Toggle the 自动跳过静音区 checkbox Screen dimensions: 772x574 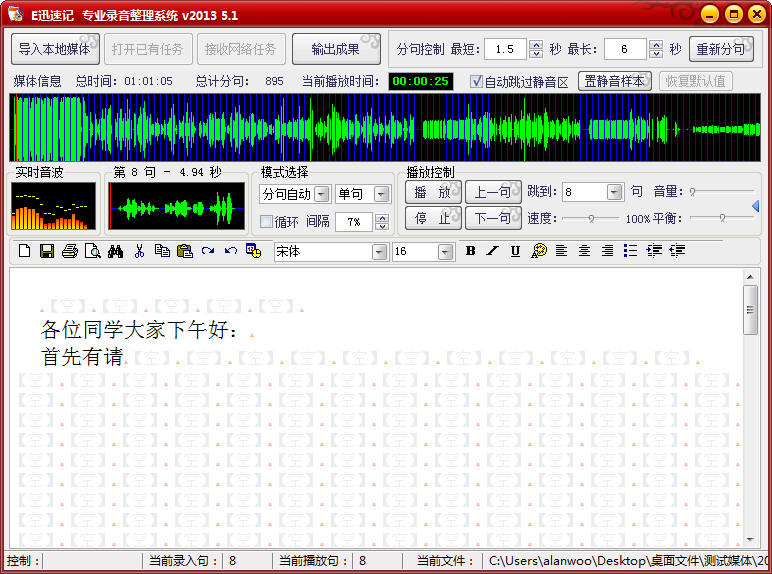pyautogui.click(x=476, y=81)
